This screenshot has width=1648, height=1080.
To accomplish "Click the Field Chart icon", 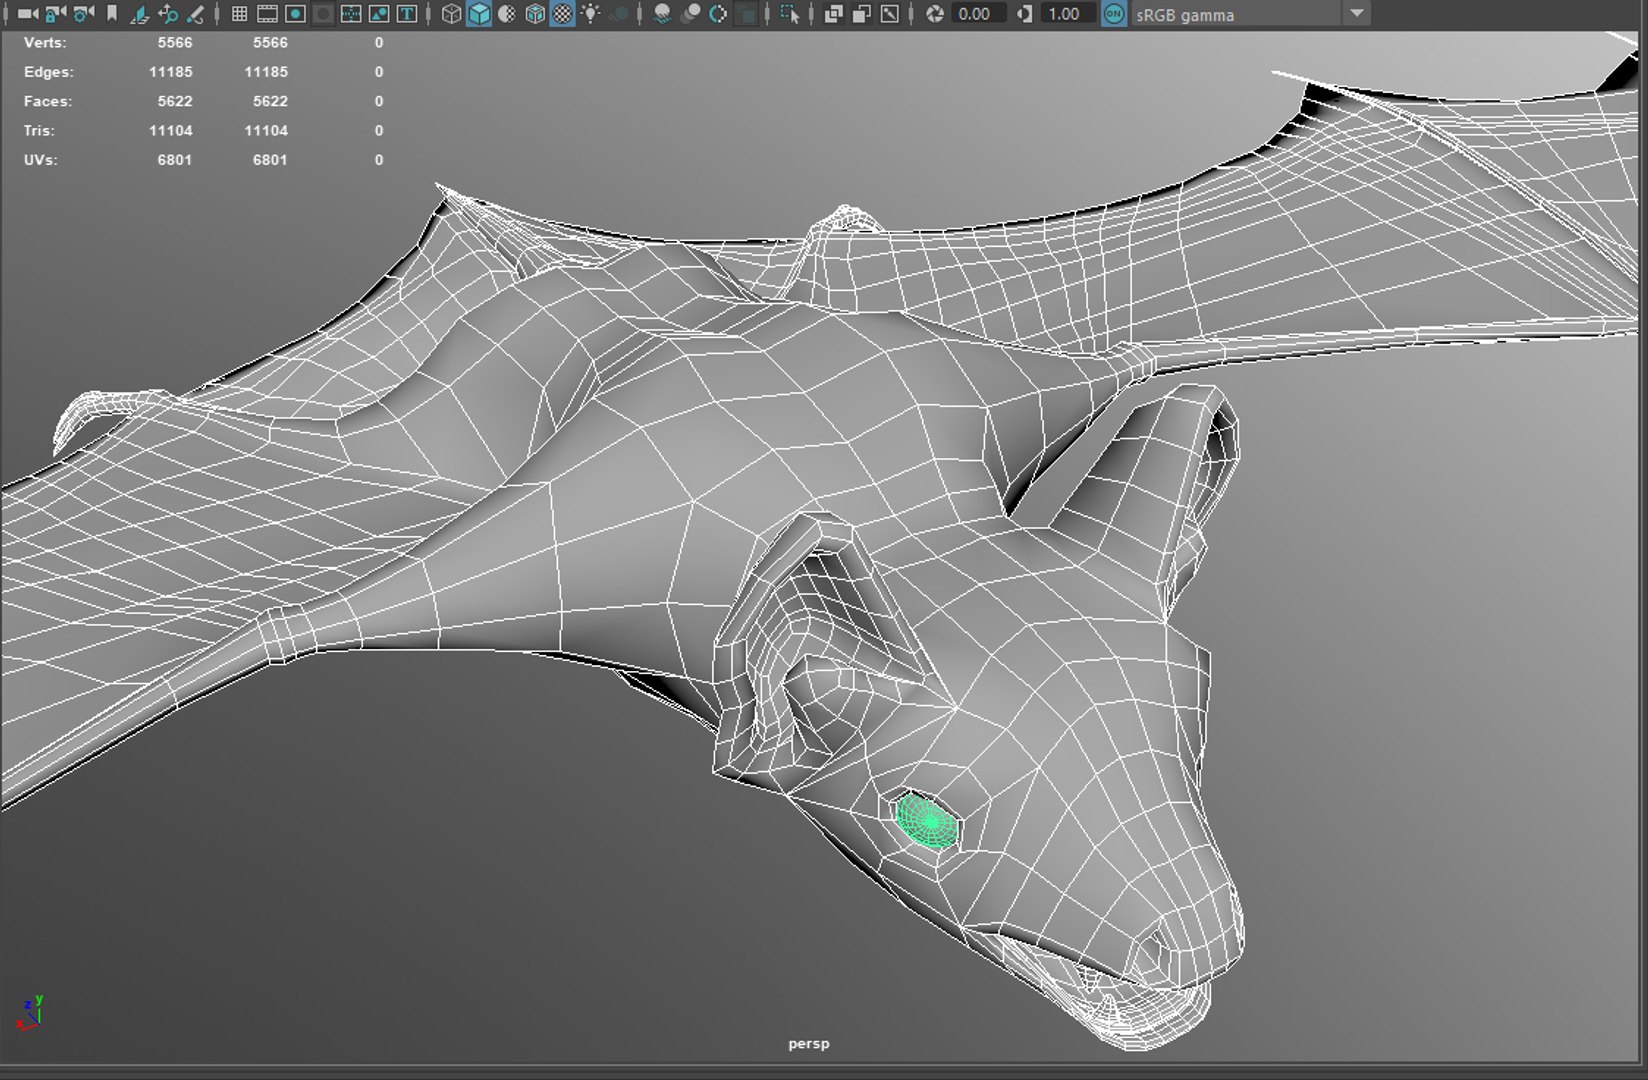I will point(351,14).
